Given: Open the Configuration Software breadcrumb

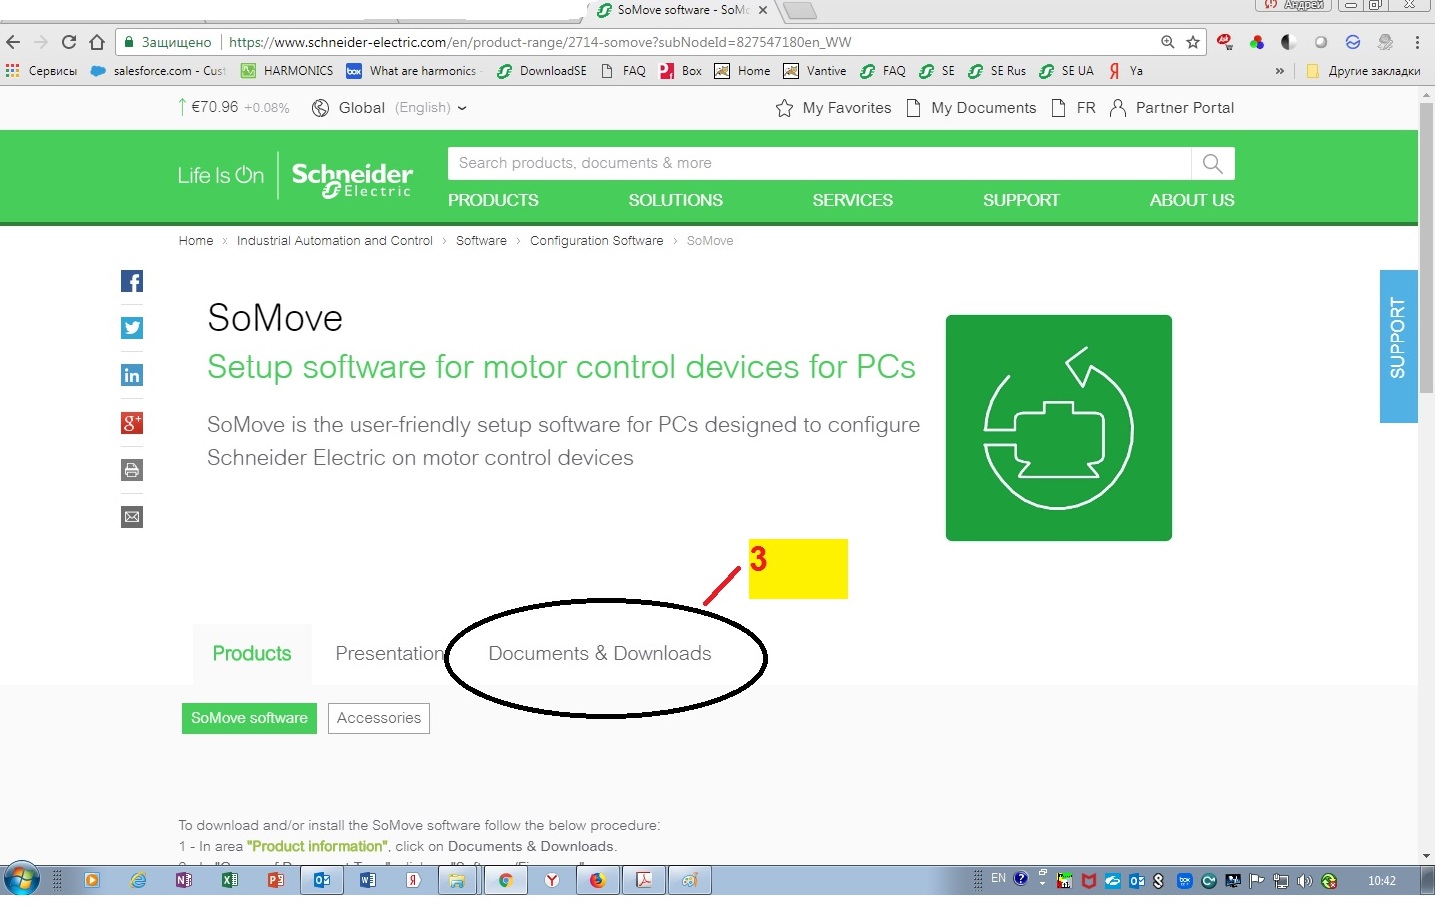Looking at the screenshot, I should [x=597, y=241].
